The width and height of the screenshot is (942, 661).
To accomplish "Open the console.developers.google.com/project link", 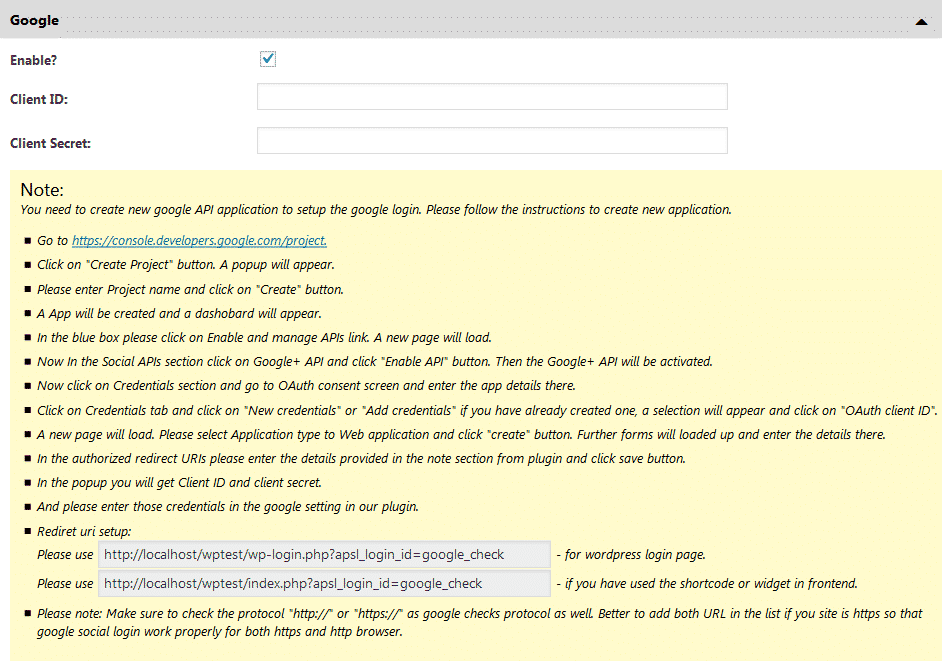I will 199,240.
